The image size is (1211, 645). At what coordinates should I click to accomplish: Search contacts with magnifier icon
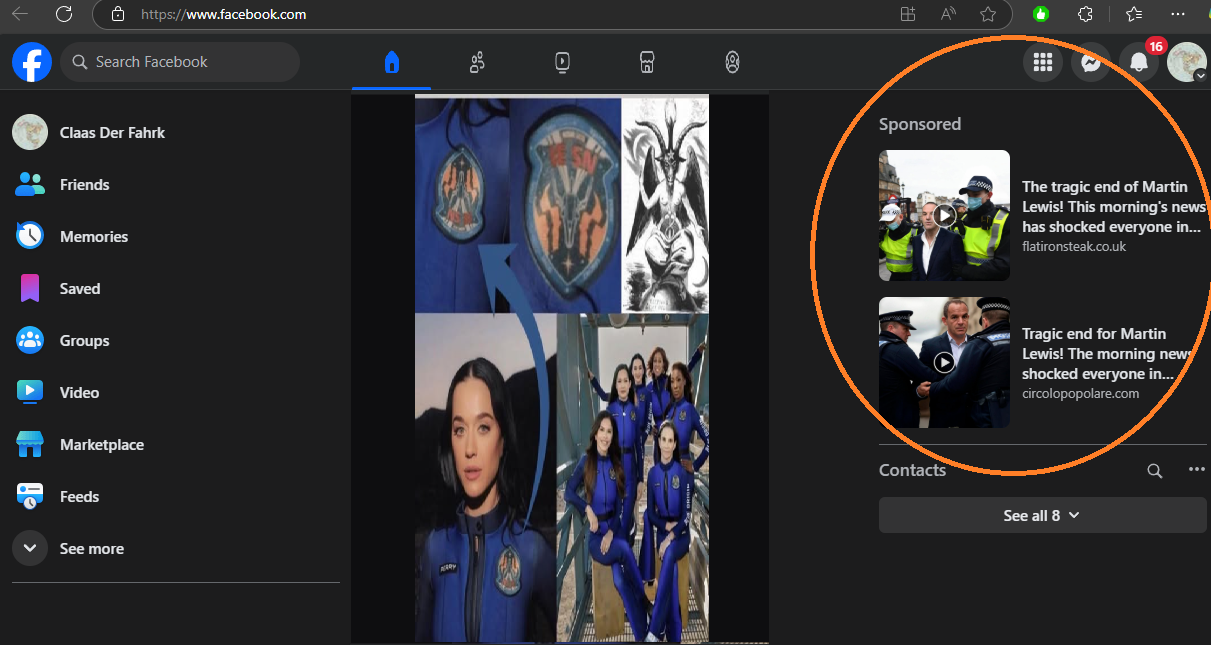1154,470
